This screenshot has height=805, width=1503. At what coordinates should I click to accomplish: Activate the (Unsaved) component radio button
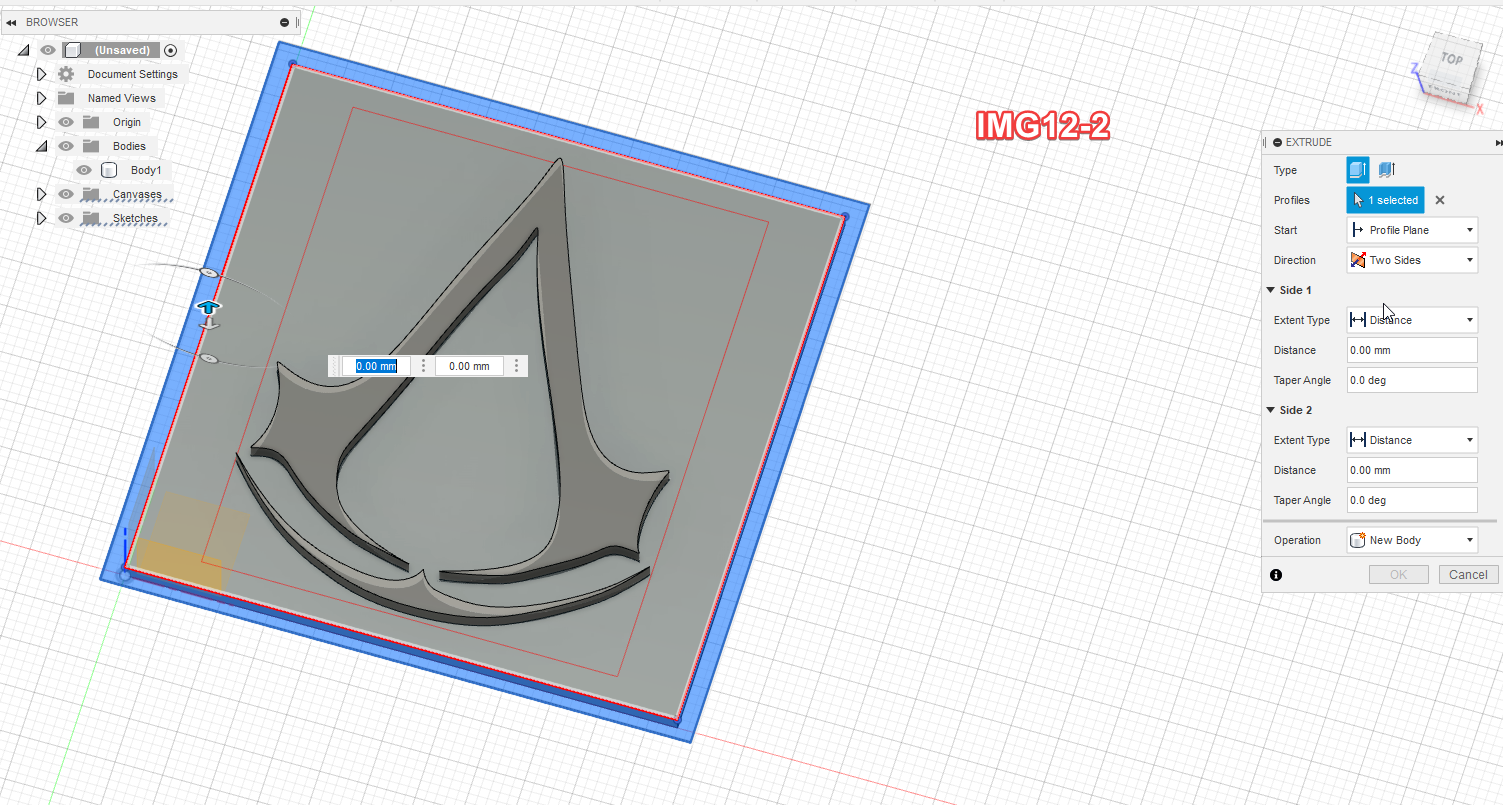coord(170,50)
